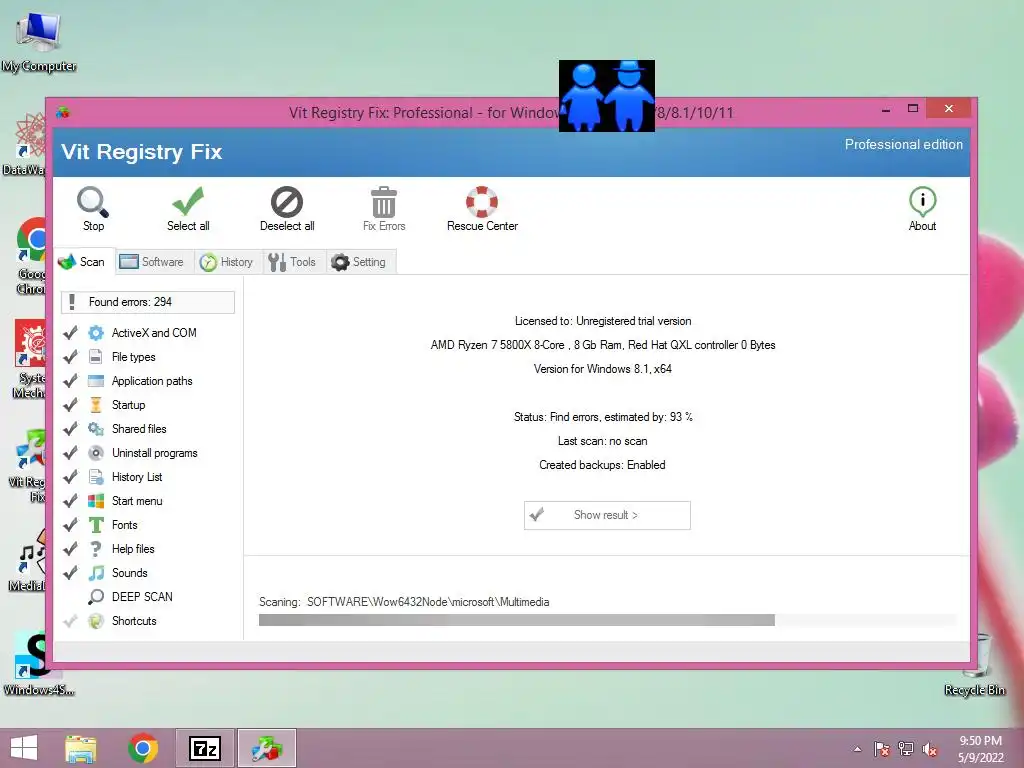Click the Uninstall programs disc icon
1024x768 pixels.
pyautogui.click(x=96, y=453)
